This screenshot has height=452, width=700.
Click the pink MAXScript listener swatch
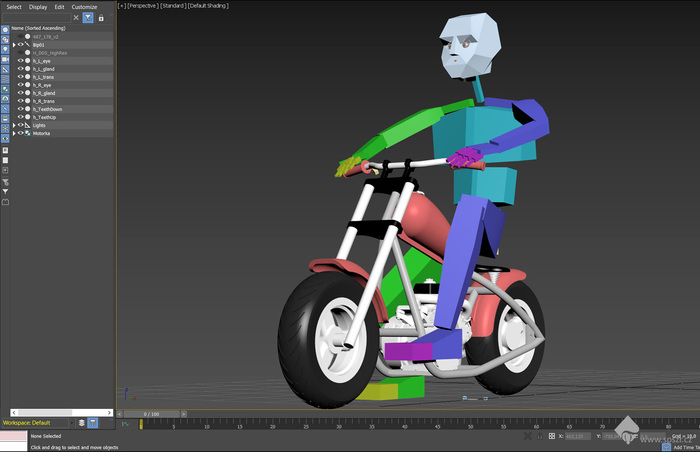pyautogui.click(x=13, y=436)
